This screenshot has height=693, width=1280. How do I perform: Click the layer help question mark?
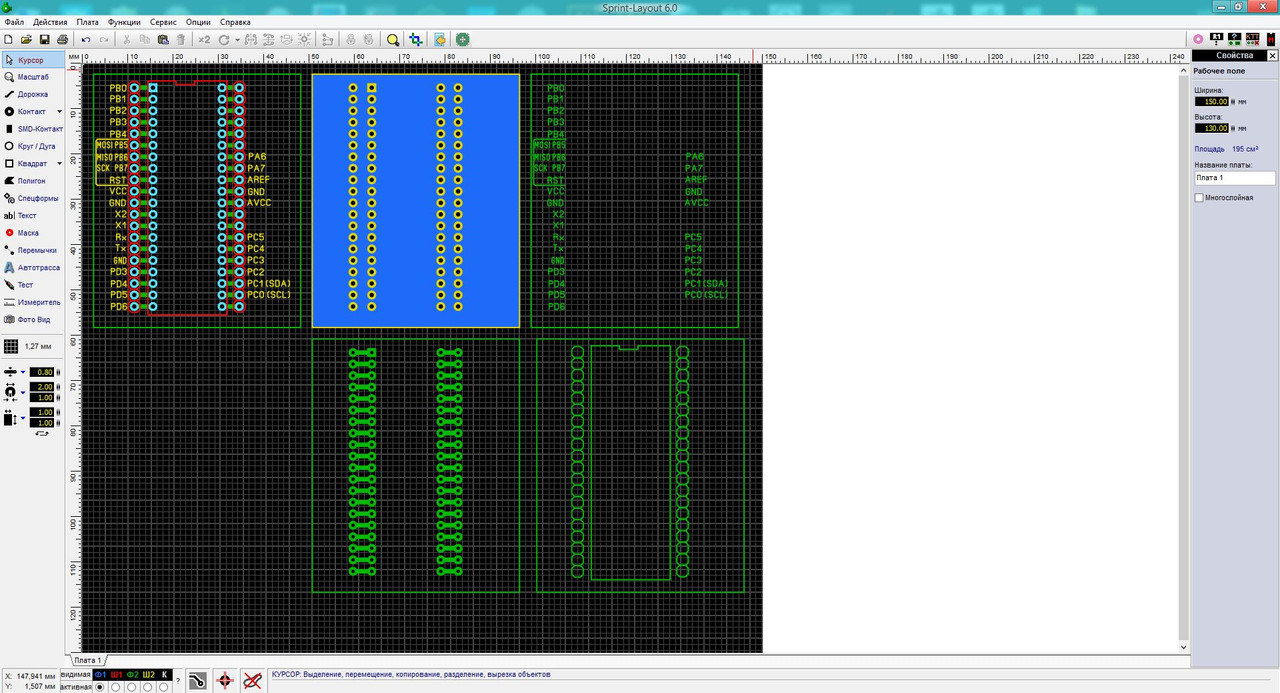point(178,681)
